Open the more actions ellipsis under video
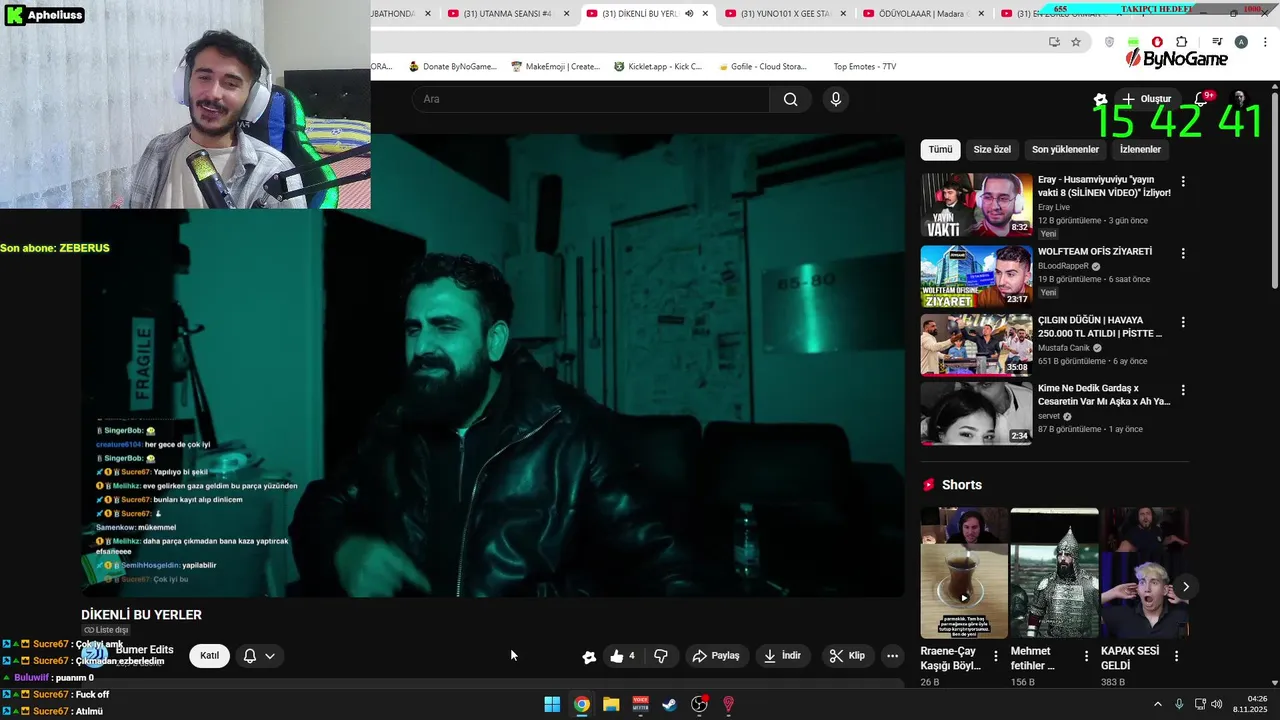Viewport: 1280px width, 720px height. pyautogui.click(x=892, y=656)
